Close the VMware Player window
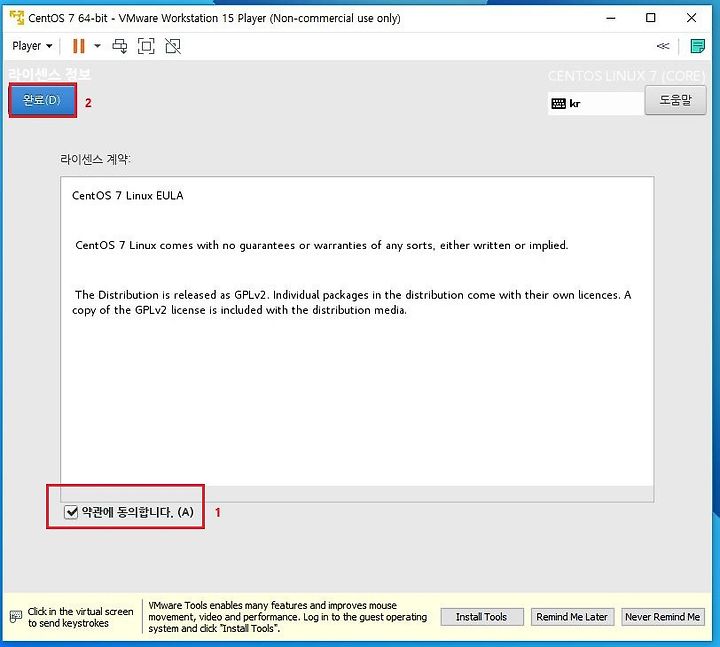The width and height of the screenshot is (720, 647). 691,18
